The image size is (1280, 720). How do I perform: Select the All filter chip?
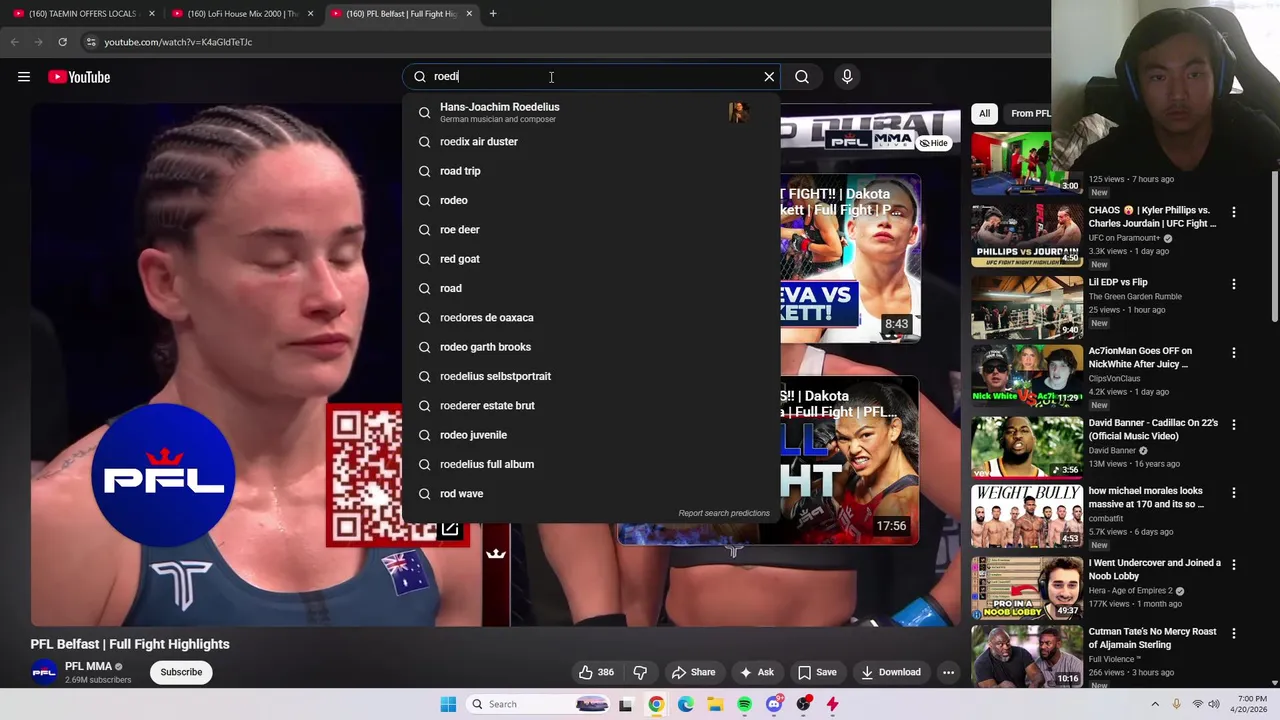pyautogui.click(x=984, y=113)
